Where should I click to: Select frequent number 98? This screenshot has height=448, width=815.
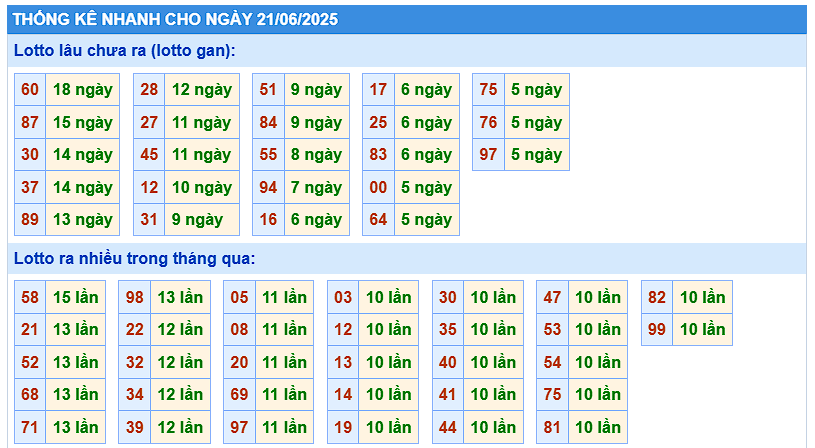click(135, 297)
